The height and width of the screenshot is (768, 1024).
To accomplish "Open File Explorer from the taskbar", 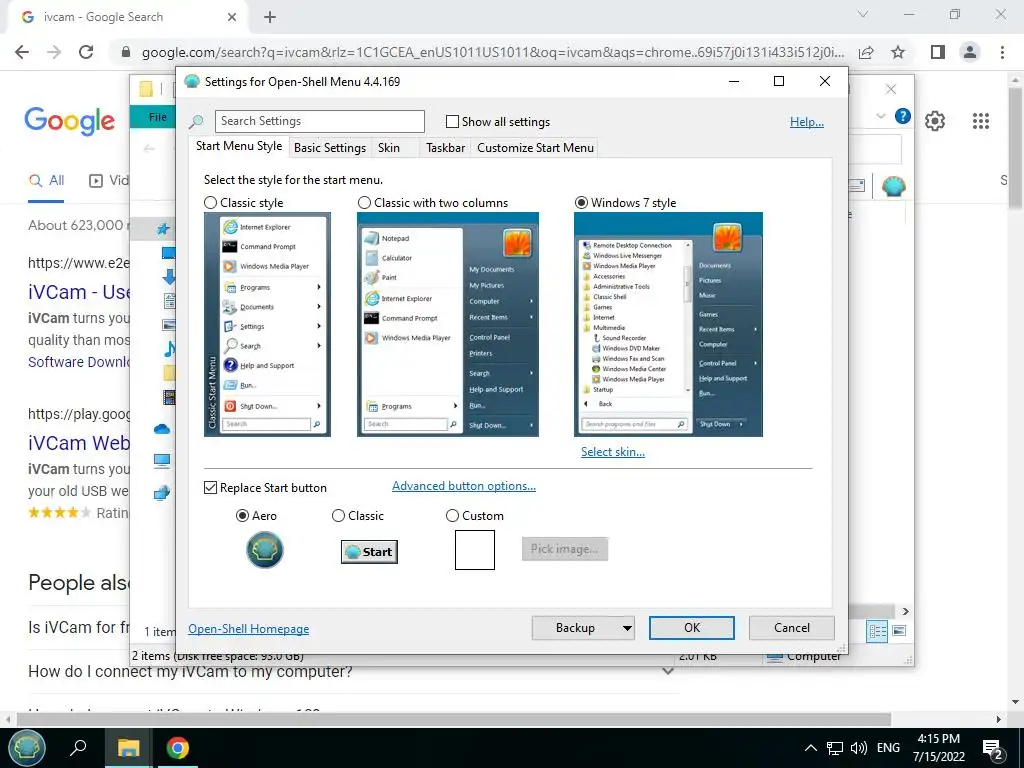I will (x=128, y=747).
